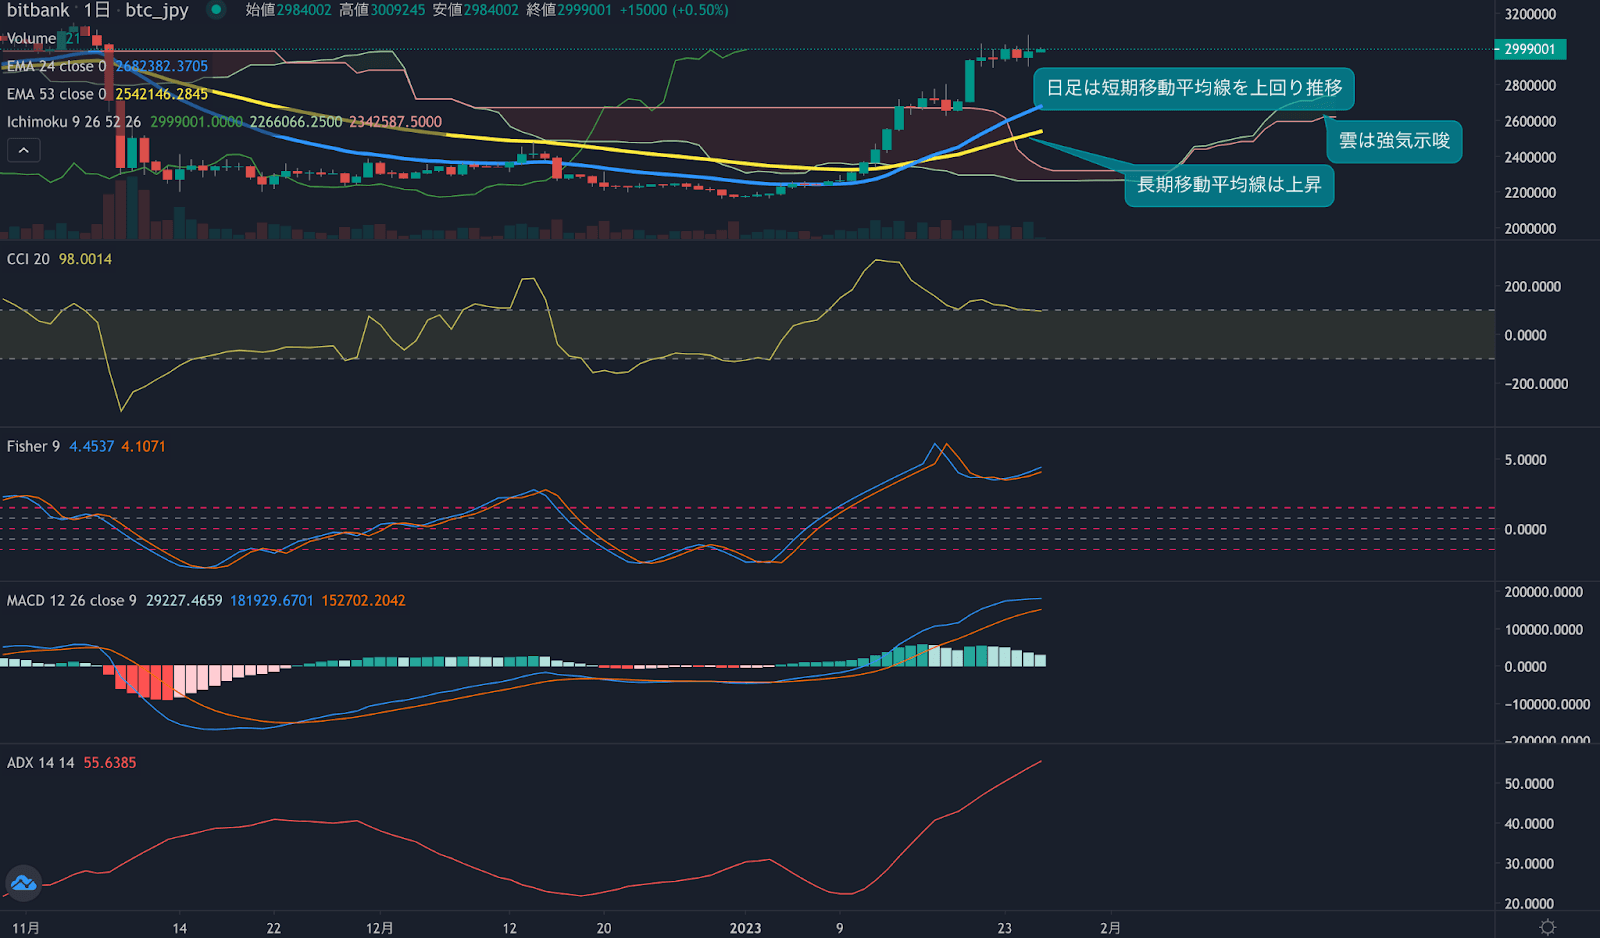Click the CCI 20 indicator label
Image resolution: width=1600 pixels, height=938 pixels.
tap(28, 259)
